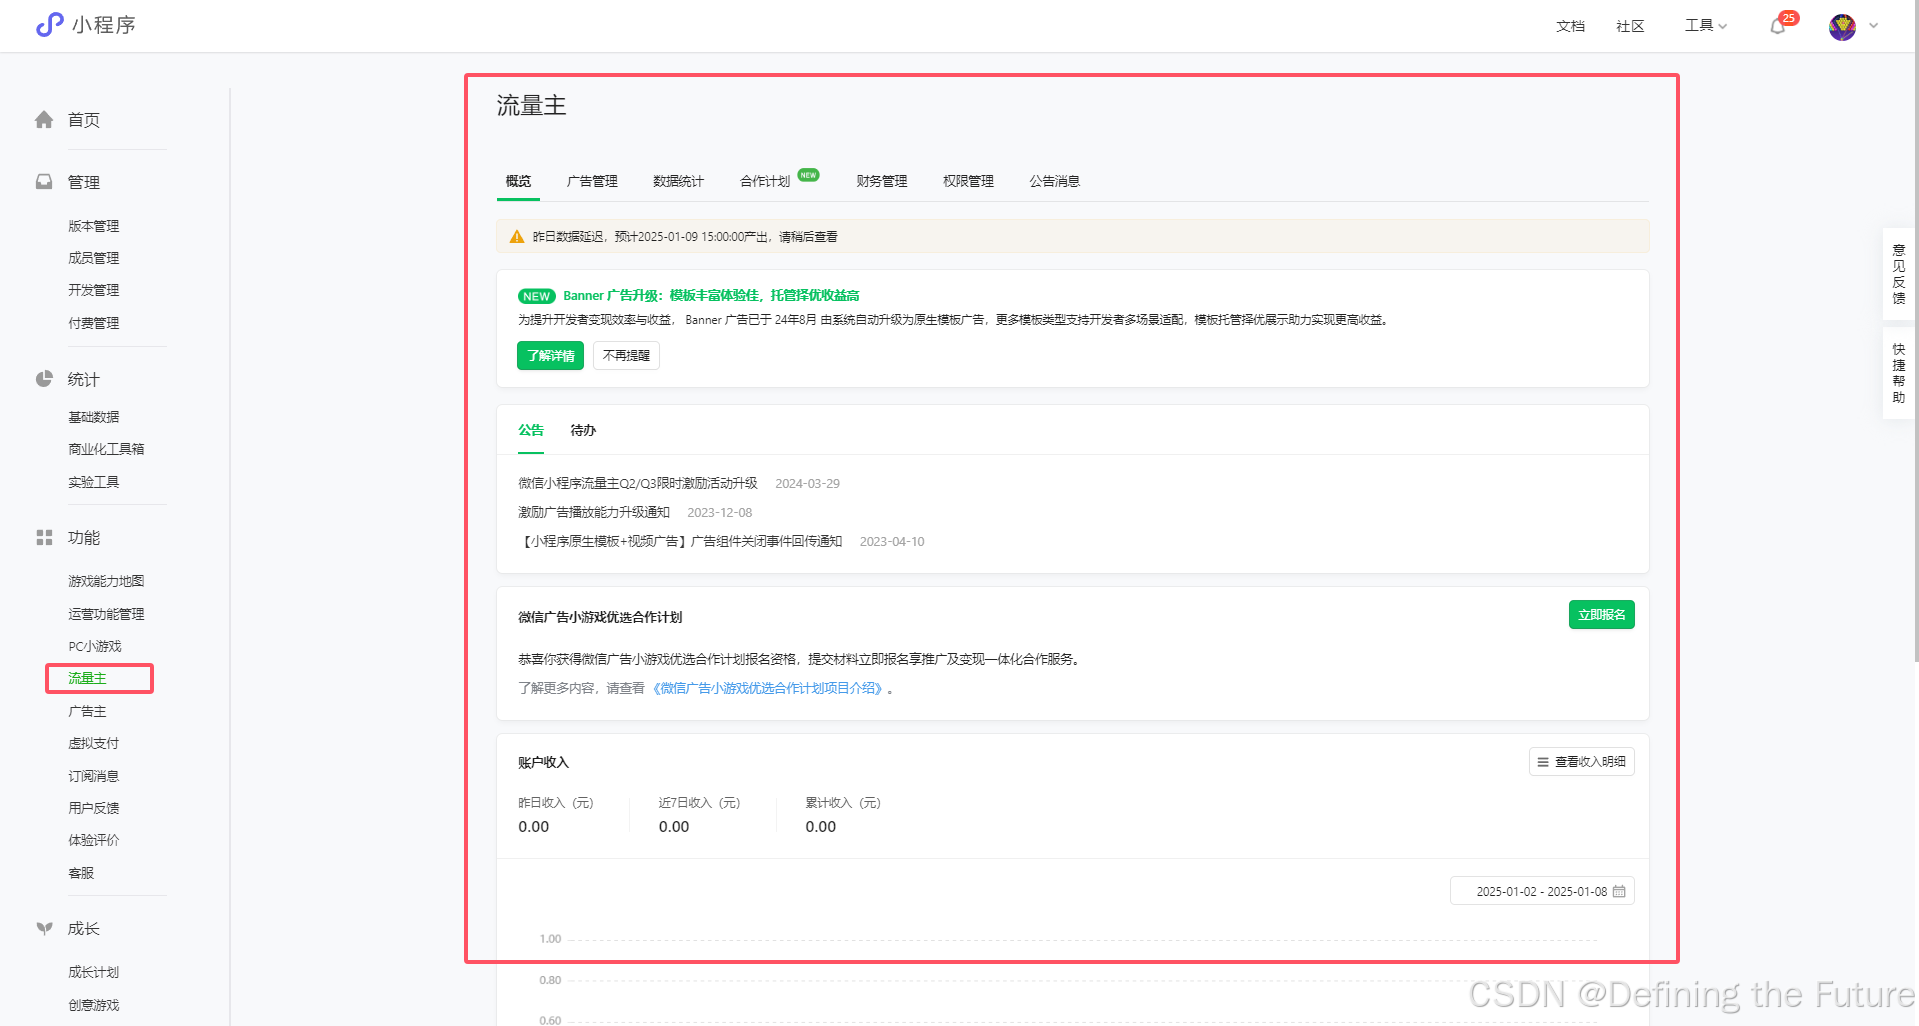
Task: Open the 工具 dropdown menu
Action: [x=1705, y=26]
